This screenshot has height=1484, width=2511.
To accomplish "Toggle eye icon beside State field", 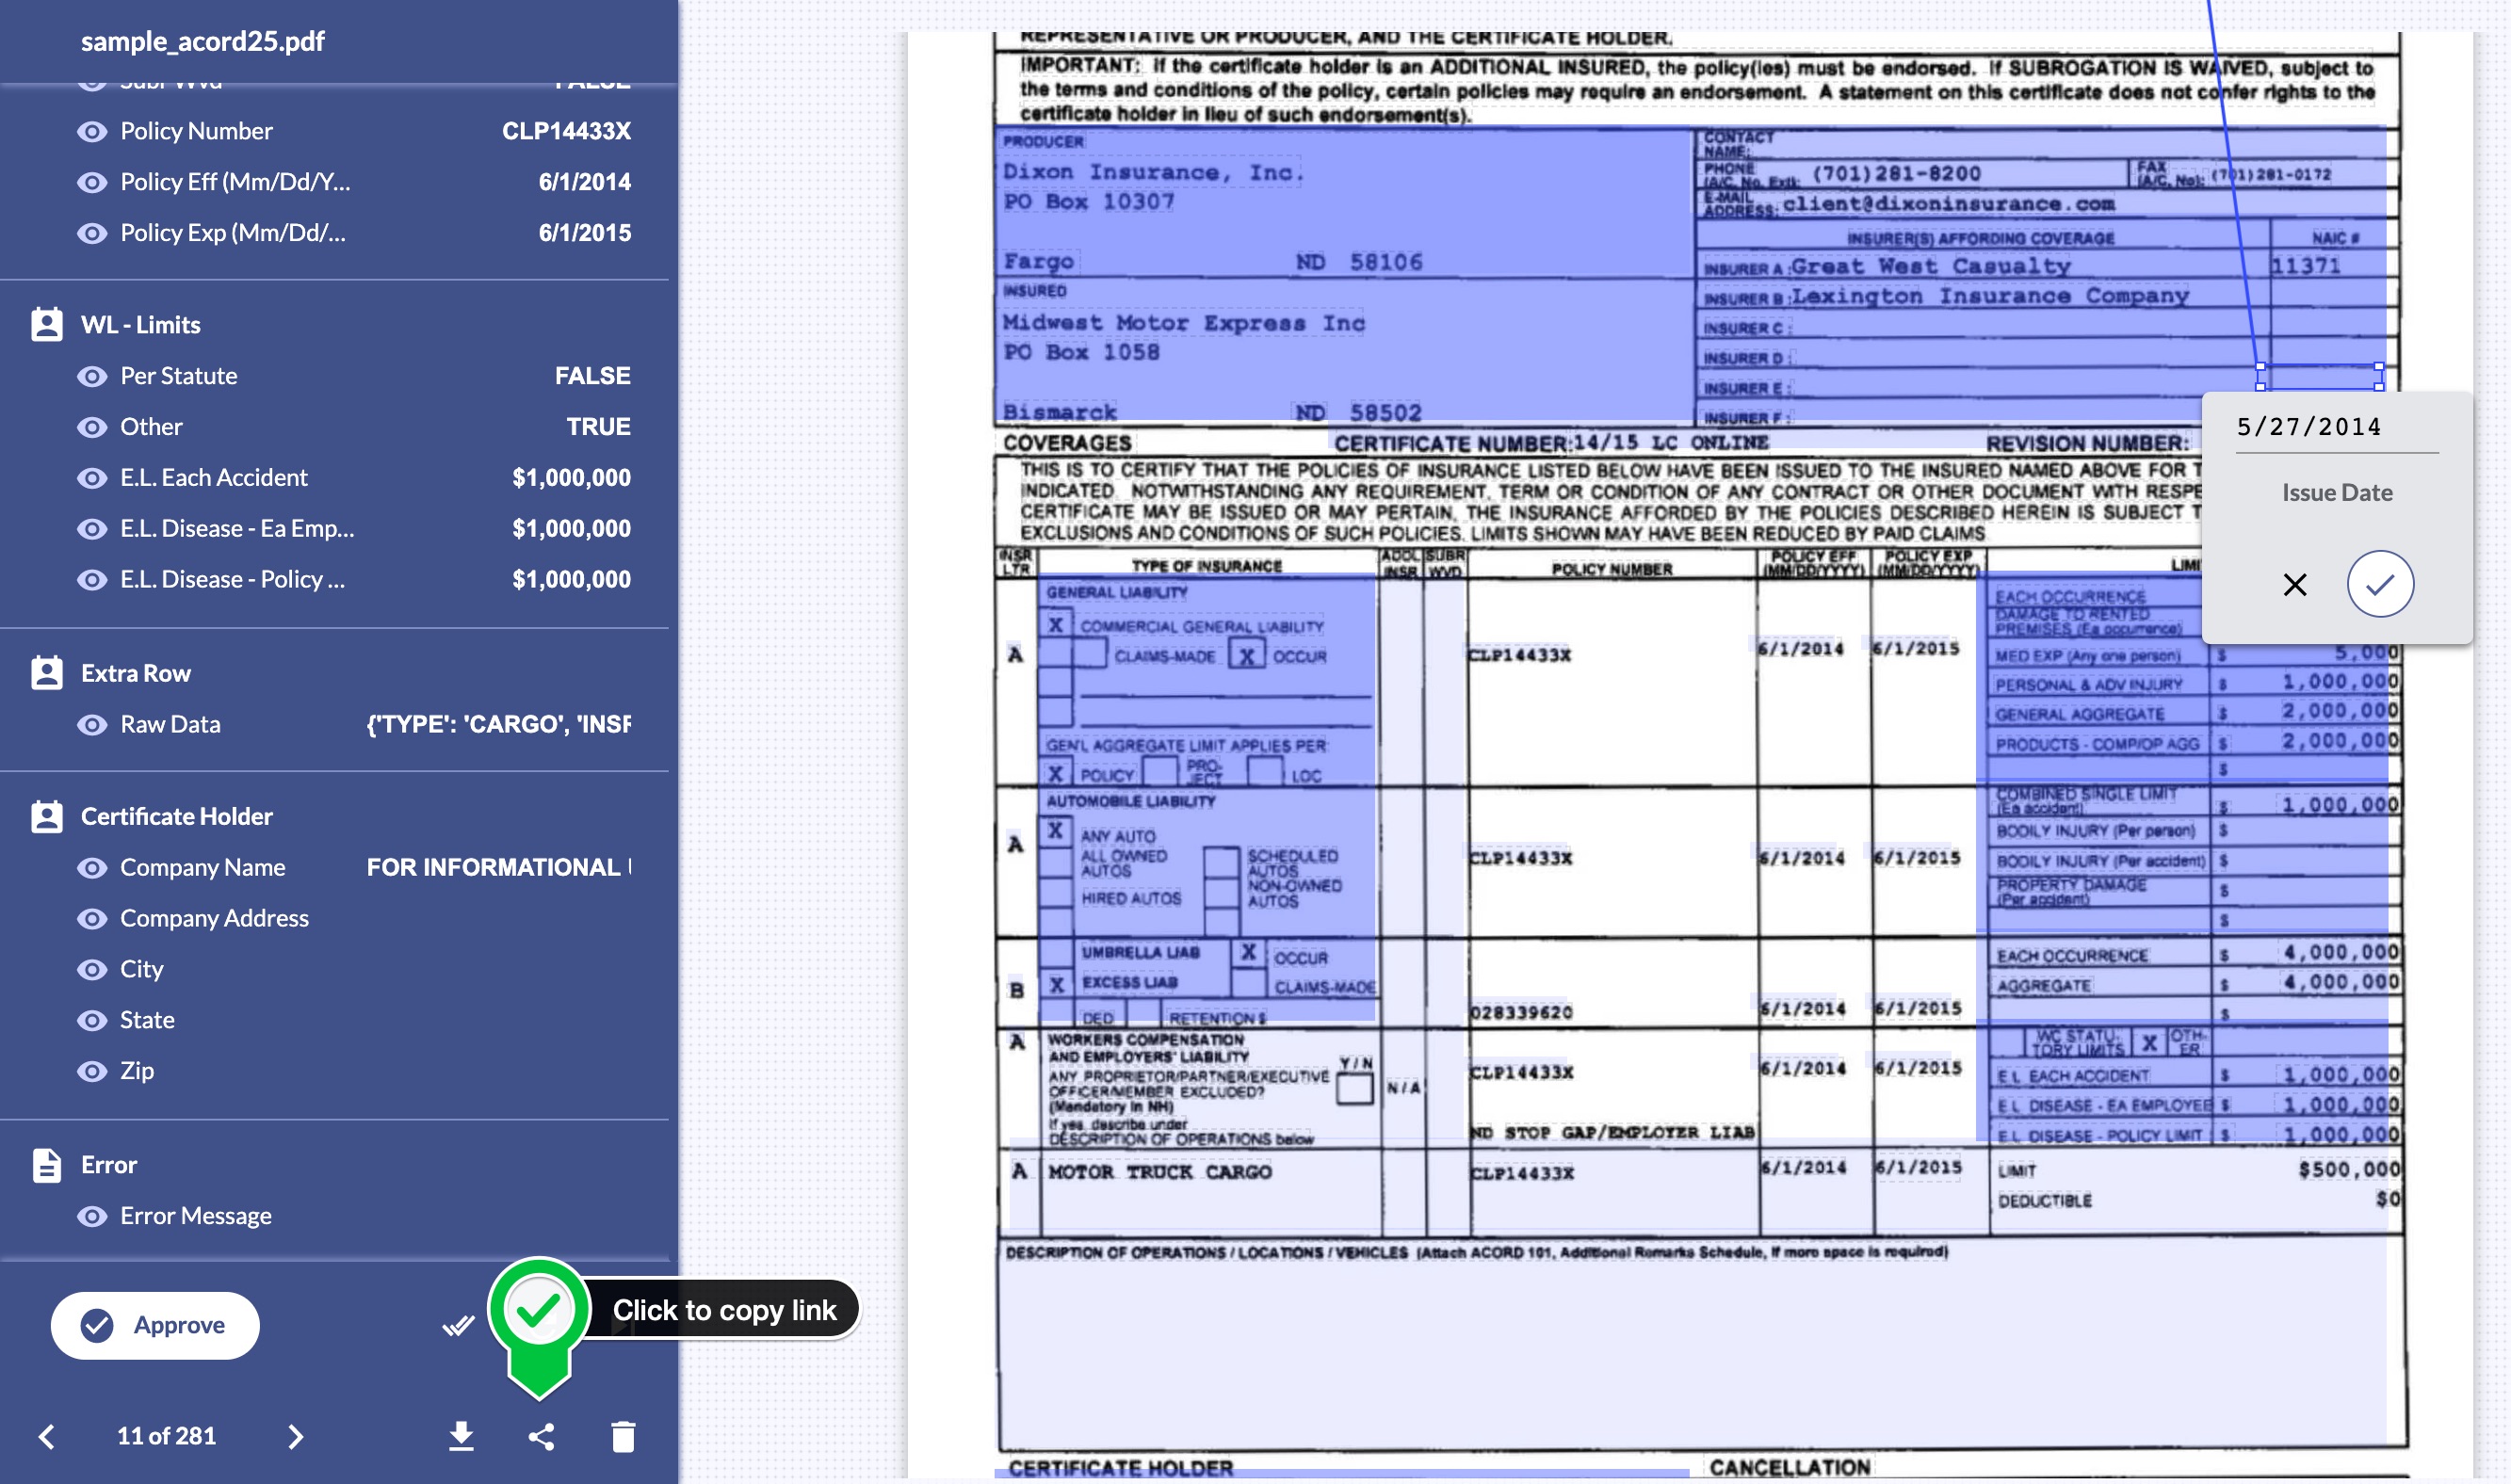I will coord(92,1022).
